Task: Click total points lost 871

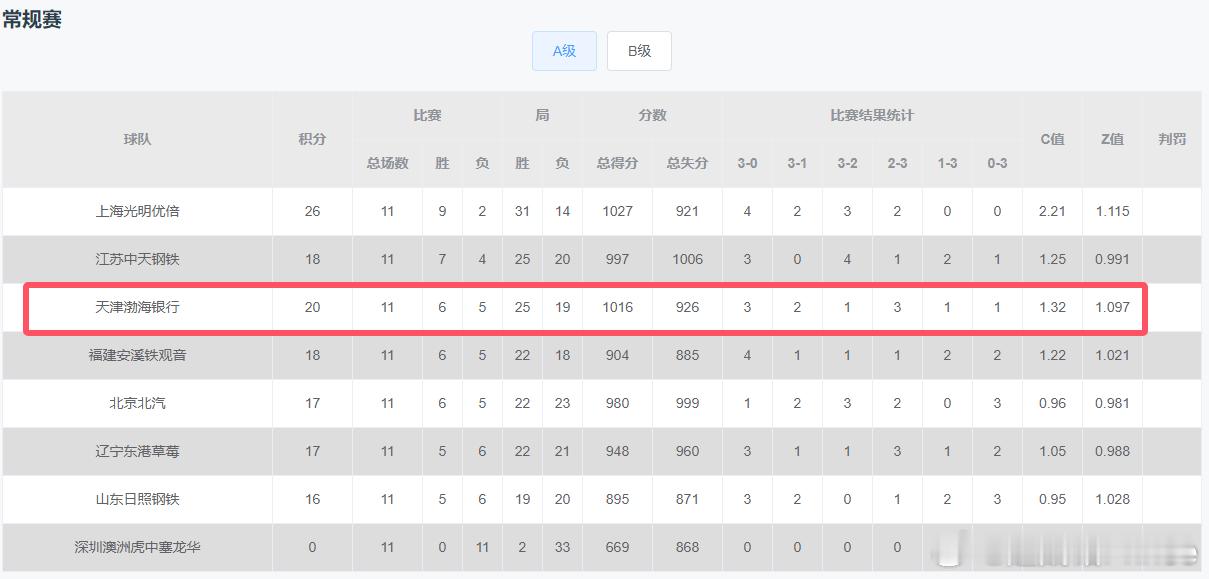Action: click(x=687, y=499)
